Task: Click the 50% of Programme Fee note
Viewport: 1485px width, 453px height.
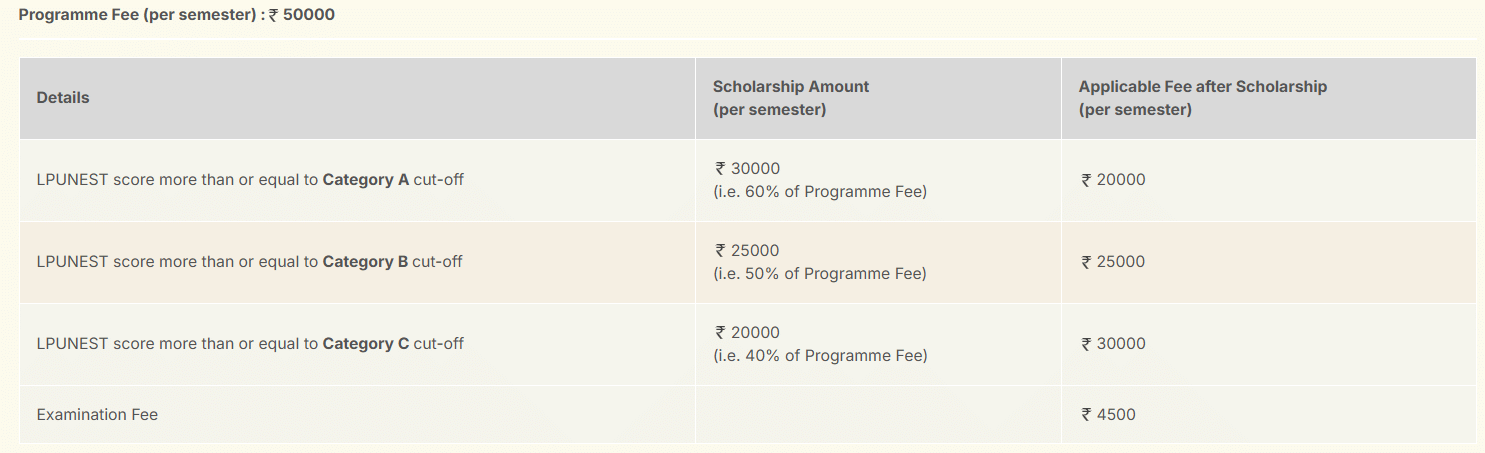Action: click(x=820, y=273)
